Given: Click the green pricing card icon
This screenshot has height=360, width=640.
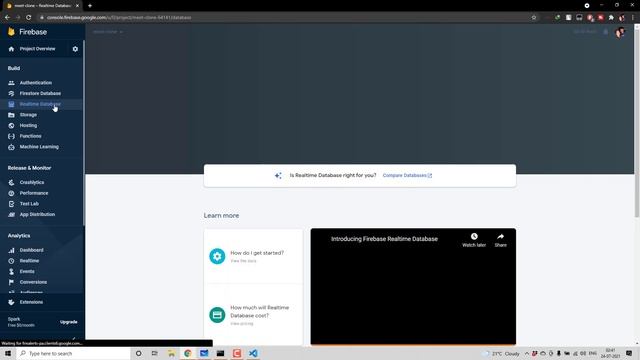Looking at the screenshot, I should point(217,315).
